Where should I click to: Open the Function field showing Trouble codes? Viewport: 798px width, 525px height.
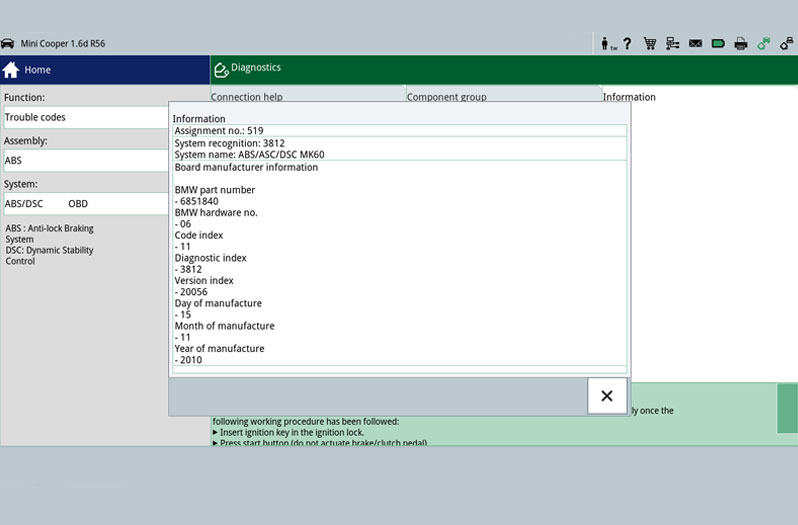coord(84,117)
